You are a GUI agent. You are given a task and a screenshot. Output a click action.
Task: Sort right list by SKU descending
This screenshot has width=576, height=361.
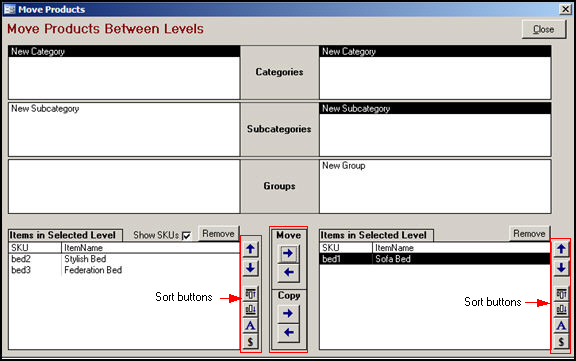(561, 310)
